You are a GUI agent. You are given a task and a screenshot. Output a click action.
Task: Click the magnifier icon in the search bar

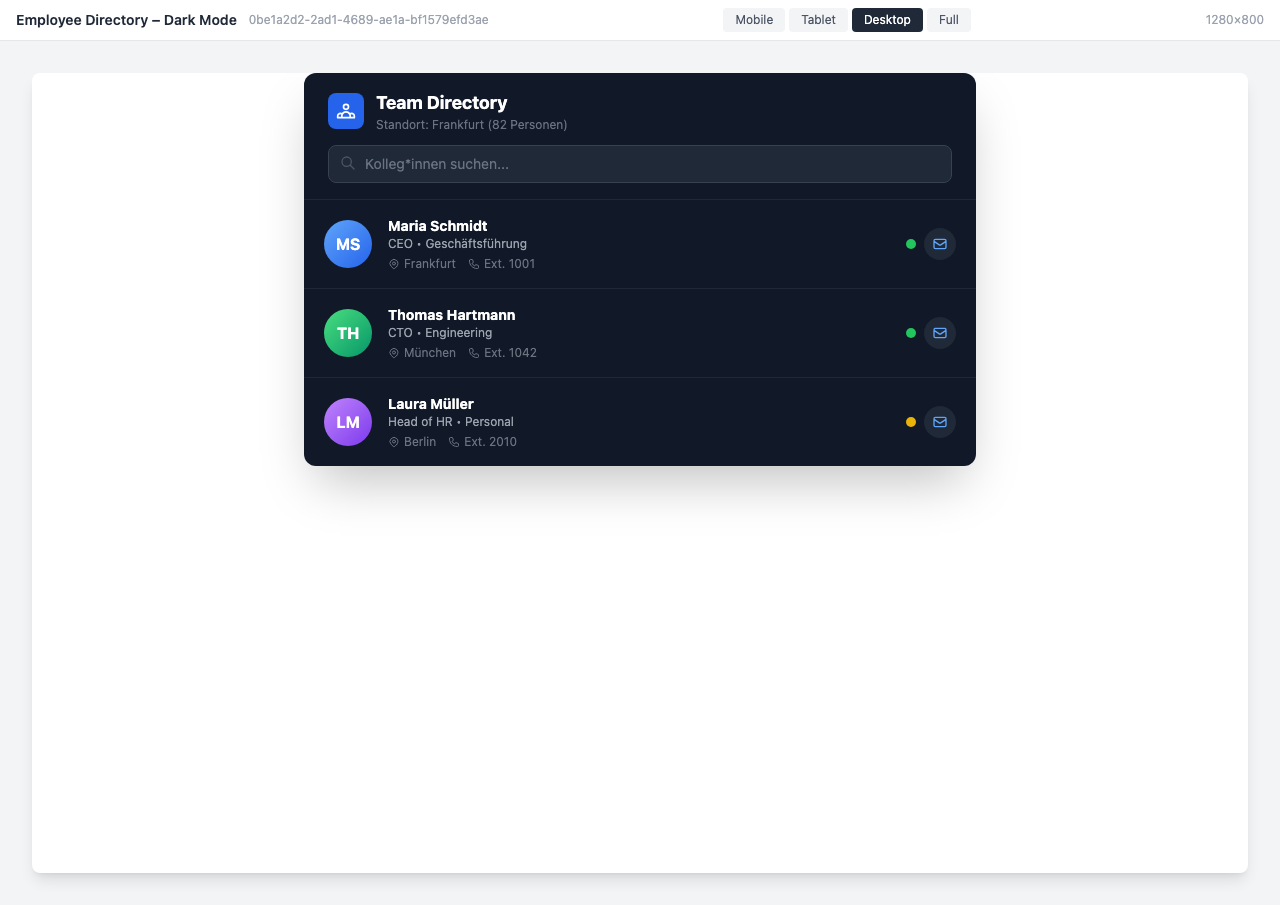[348, 163]
